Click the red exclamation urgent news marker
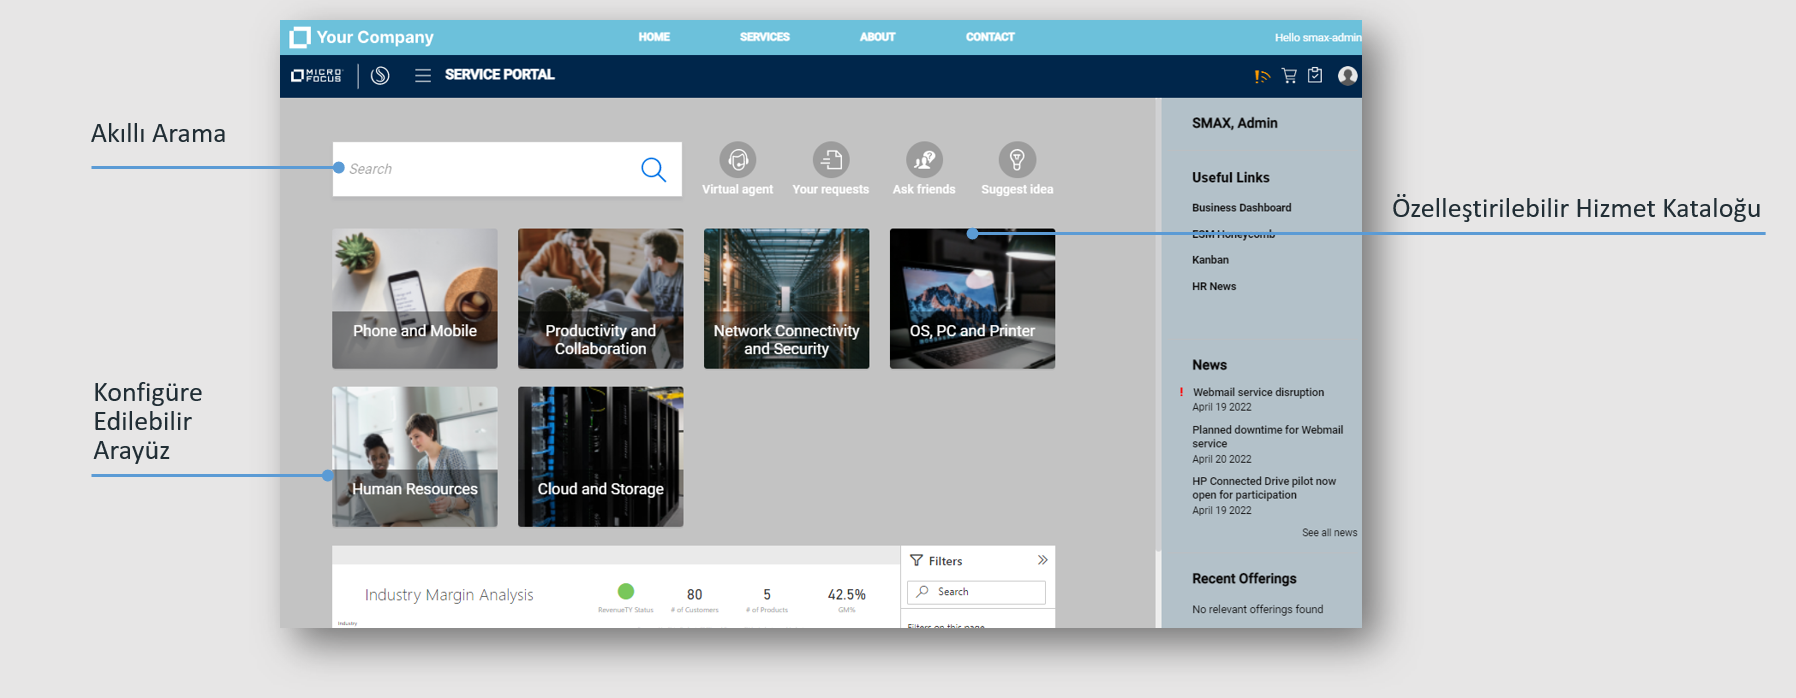The image size is (1796, 698). tap(1181, 392)
